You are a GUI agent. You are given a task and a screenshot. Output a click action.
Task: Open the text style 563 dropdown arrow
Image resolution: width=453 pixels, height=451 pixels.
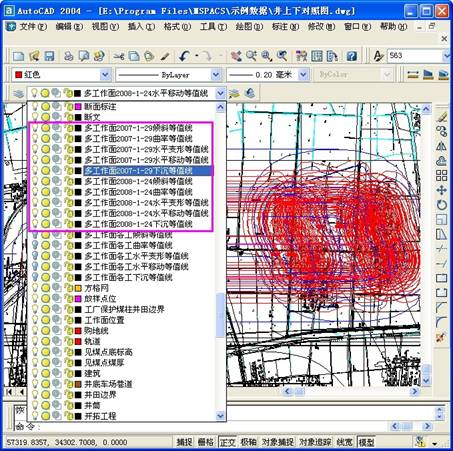pyautogui.click(x=447, y=56)
